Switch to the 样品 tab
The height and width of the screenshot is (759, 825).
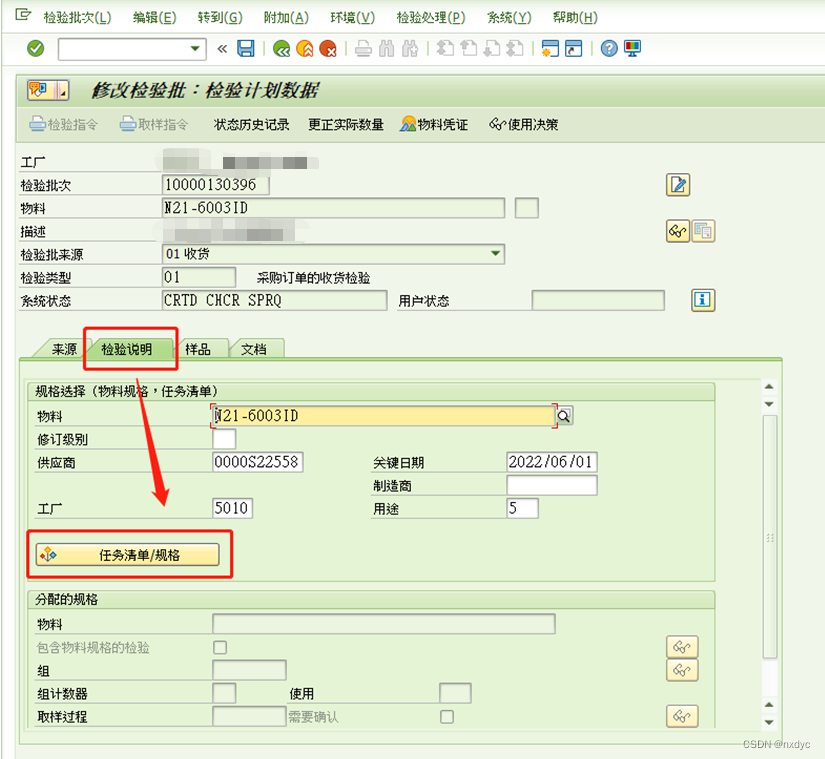click(x=197, y=349)
